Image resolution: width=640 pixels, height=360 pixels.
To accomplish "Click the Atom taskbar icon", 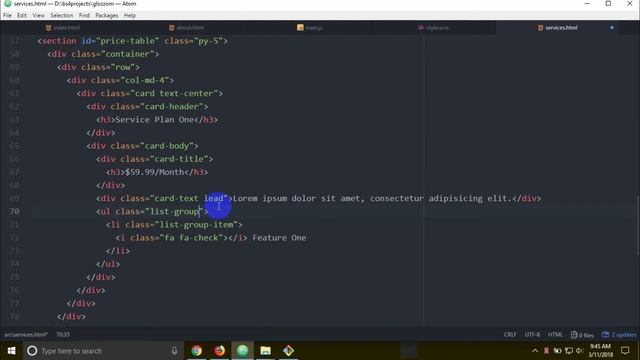I will pos(242,351).
